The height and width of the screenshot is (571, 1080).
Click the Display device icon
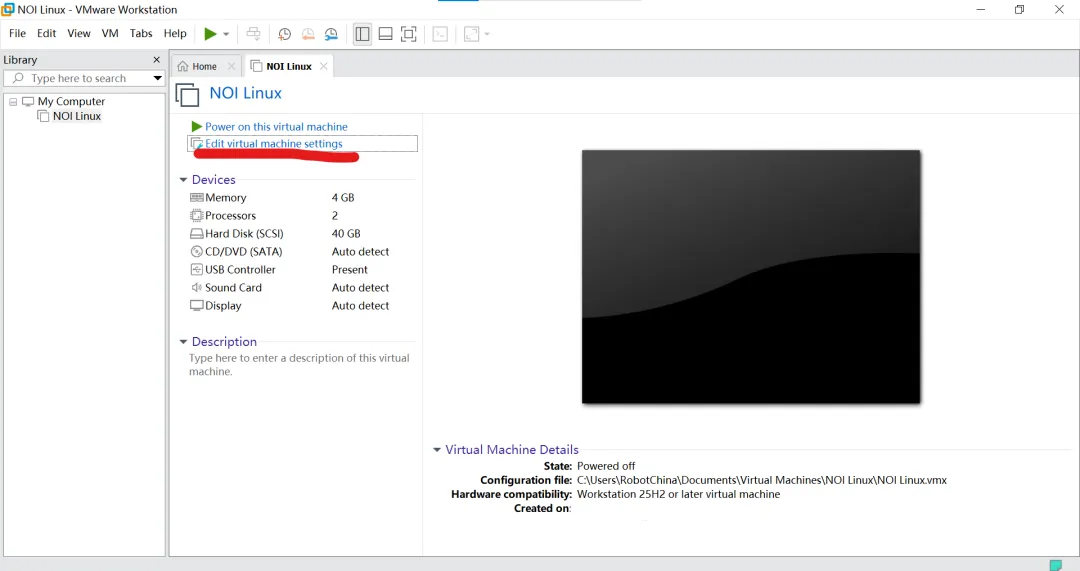click(196, 305)
